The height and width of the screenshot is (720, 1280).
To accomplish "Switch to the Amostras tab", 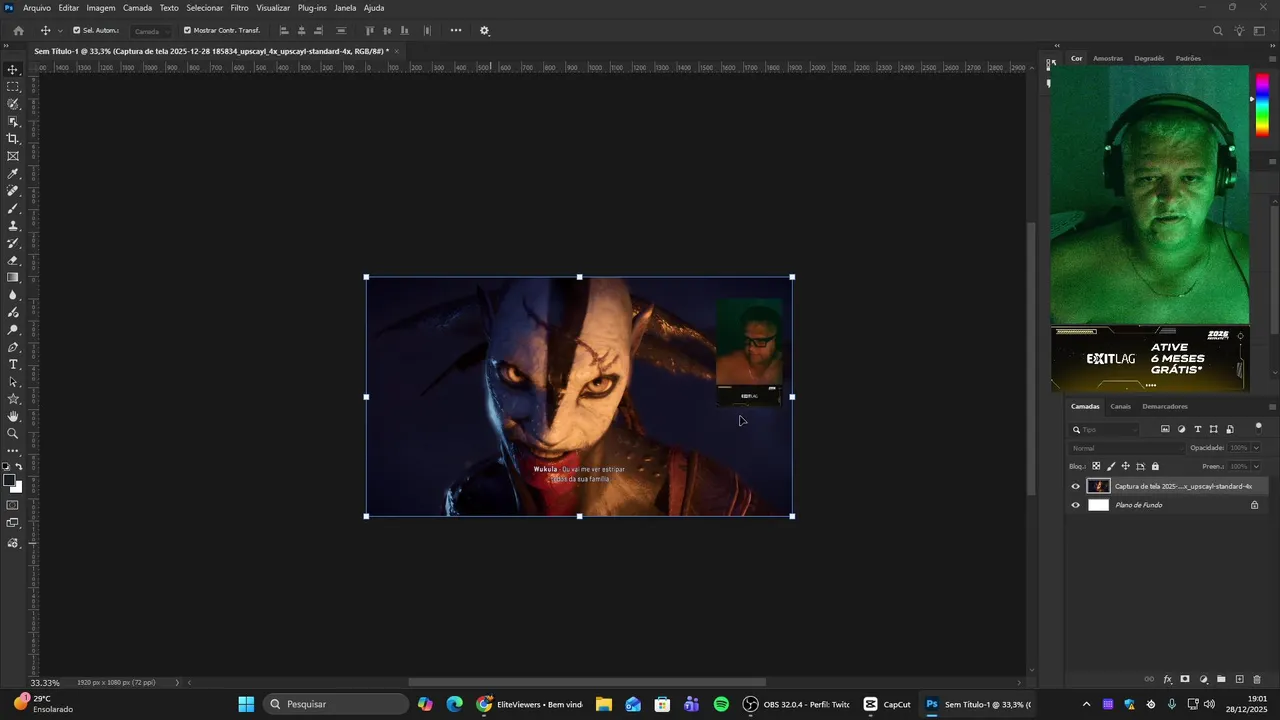I will pyautogui.click(x=1108, y=58).
